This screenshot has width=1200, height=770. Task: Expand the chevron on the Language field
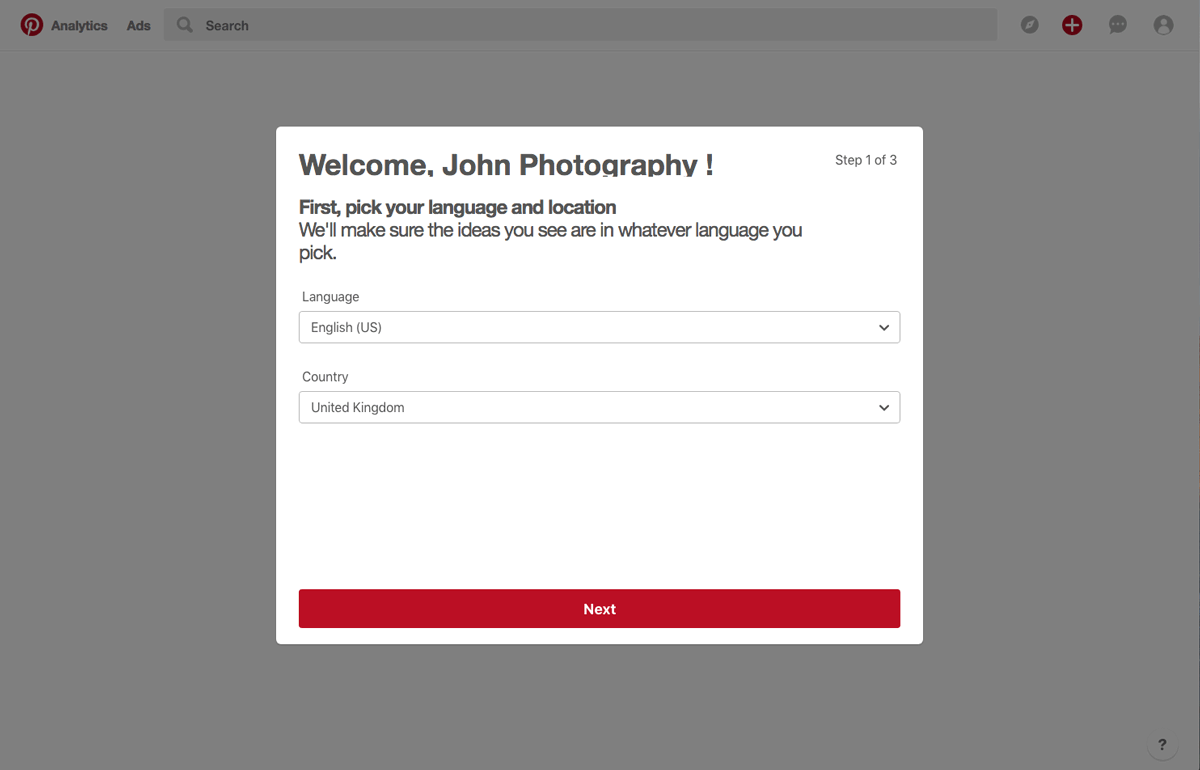[884, 327]
